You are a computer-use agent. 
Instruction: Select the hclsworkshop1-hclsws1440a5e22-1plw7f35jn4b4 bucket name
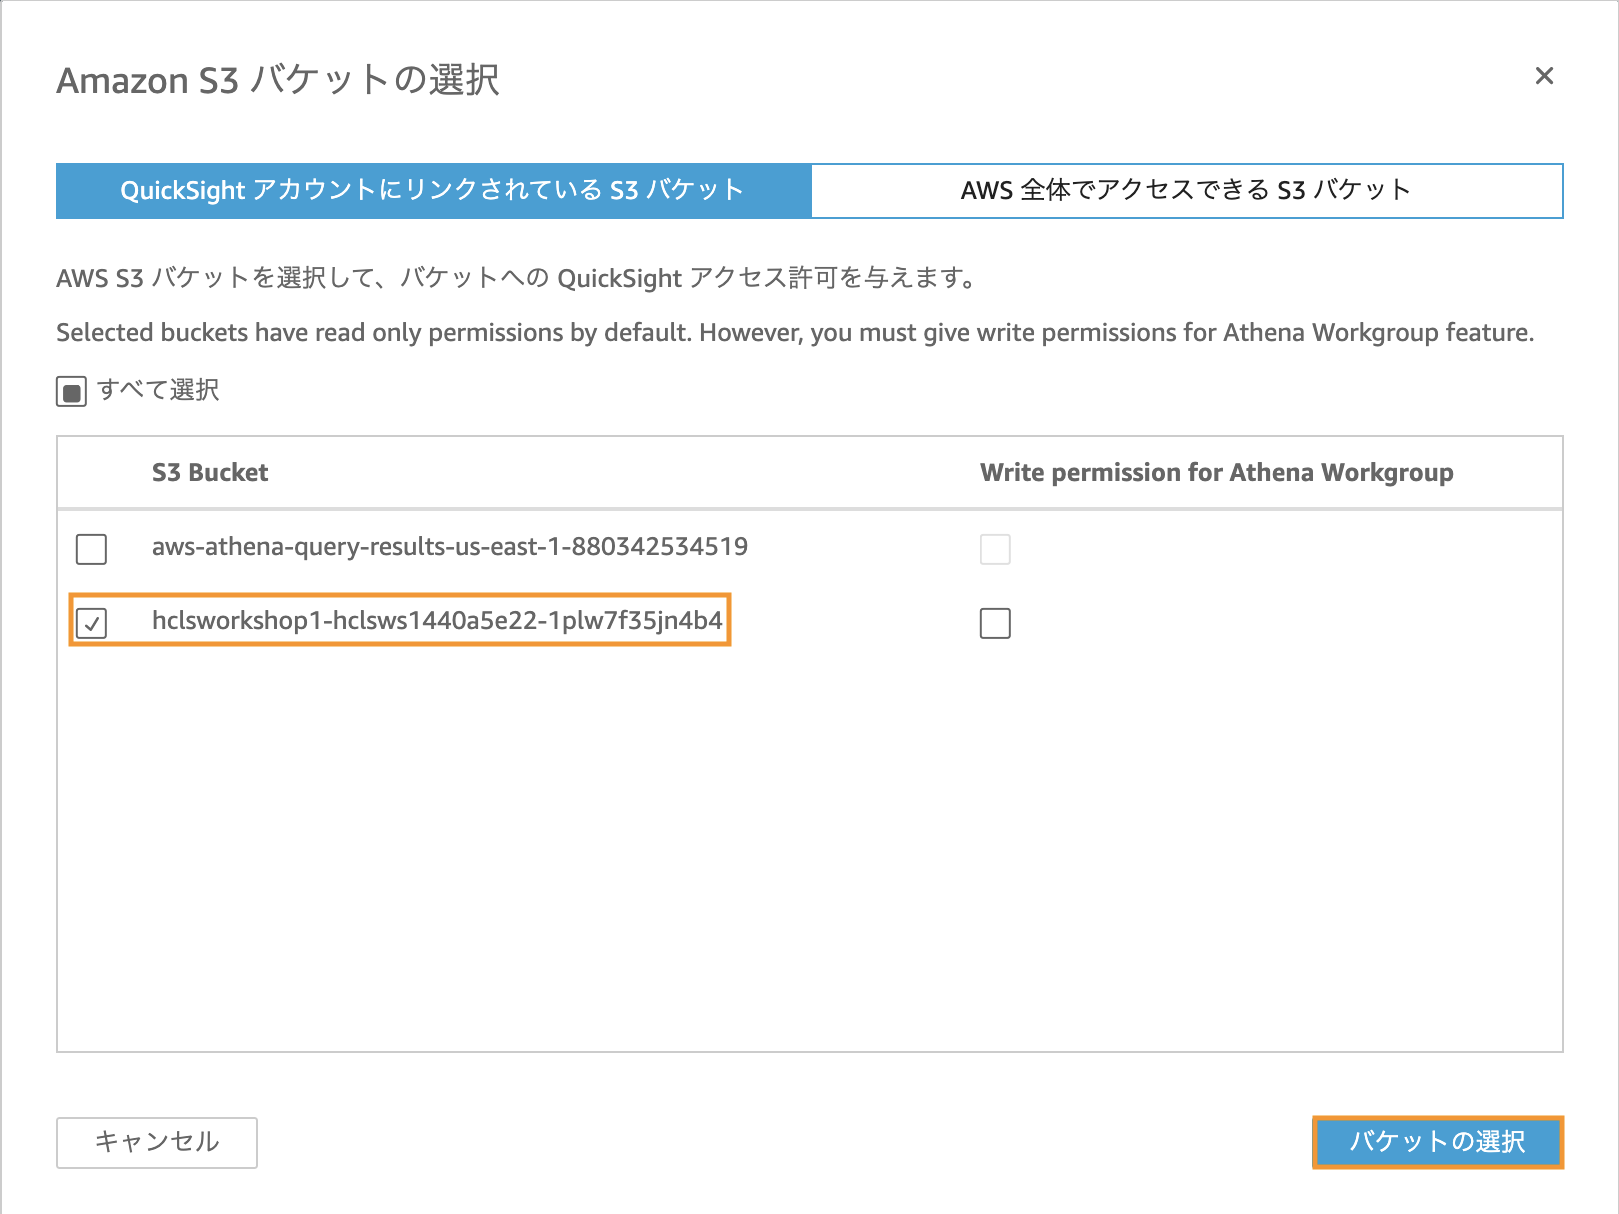point(437,621)
